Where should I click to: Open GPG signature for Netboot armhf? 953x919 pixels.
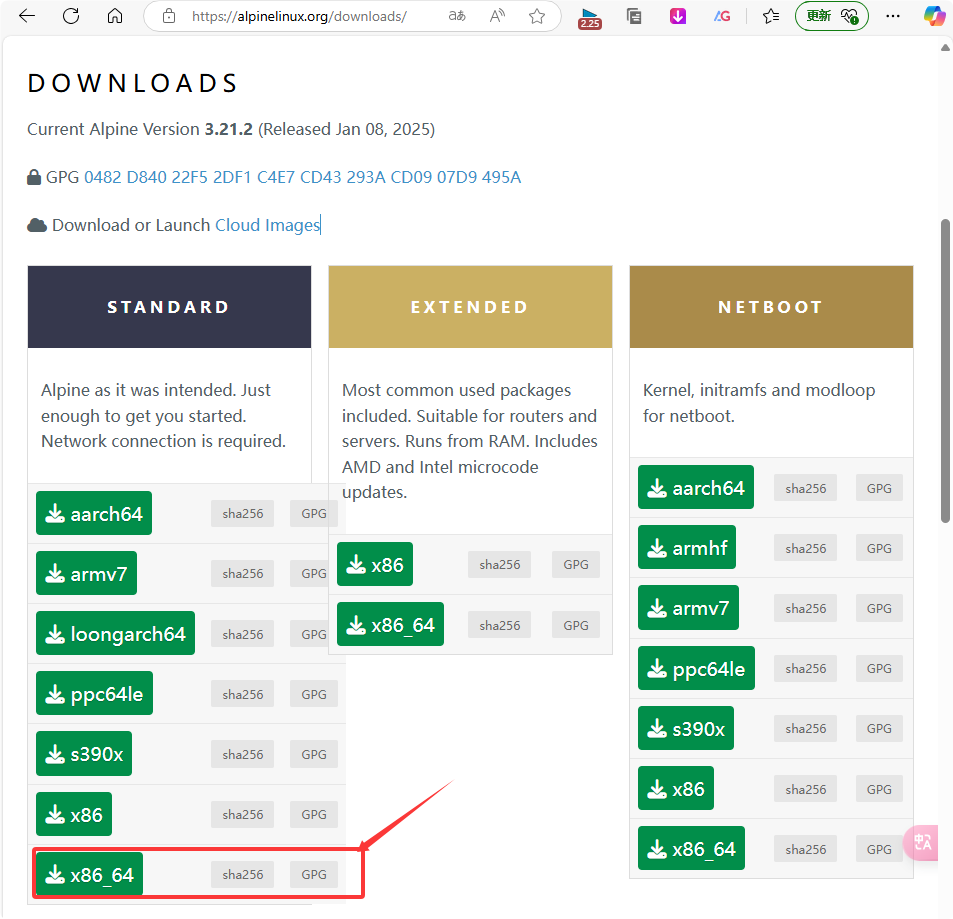[879, 548]
